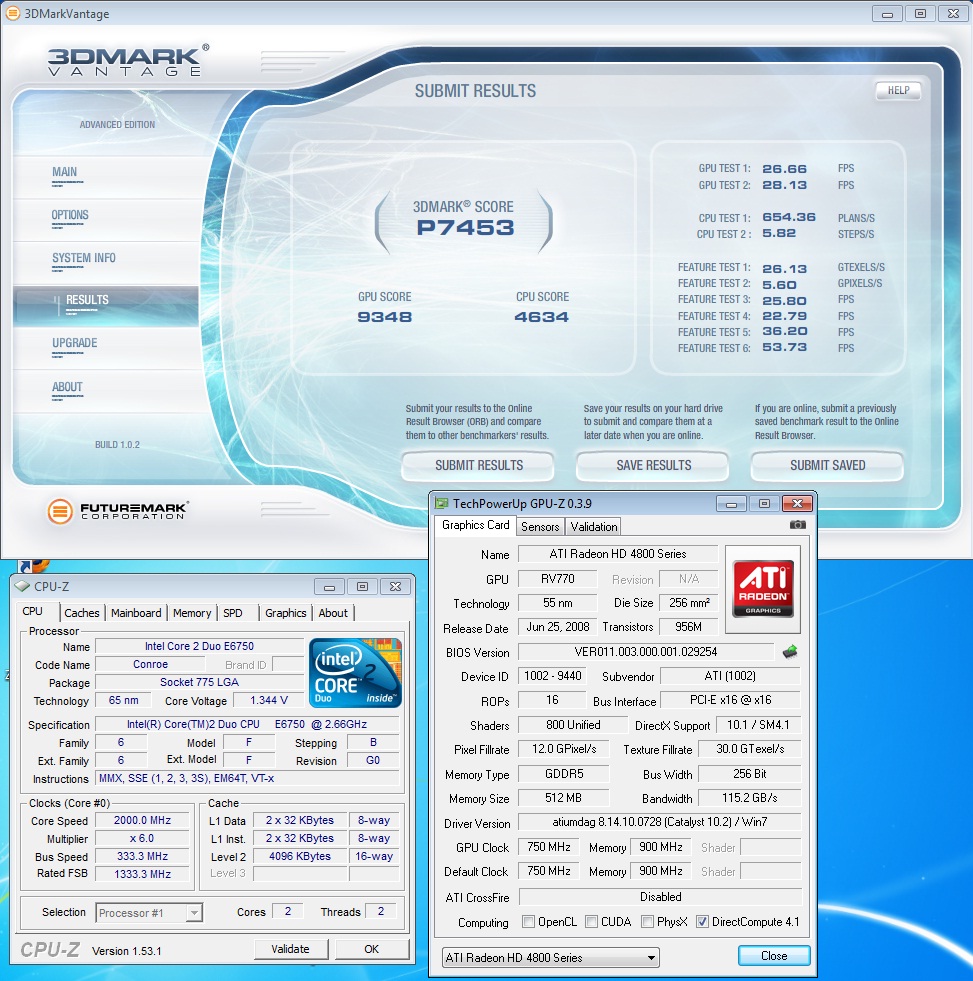Click the Level 2 cache value '4096 KBytes'
Image resolution: width=973 pixels, height=981 pixels.
point(300,856)
